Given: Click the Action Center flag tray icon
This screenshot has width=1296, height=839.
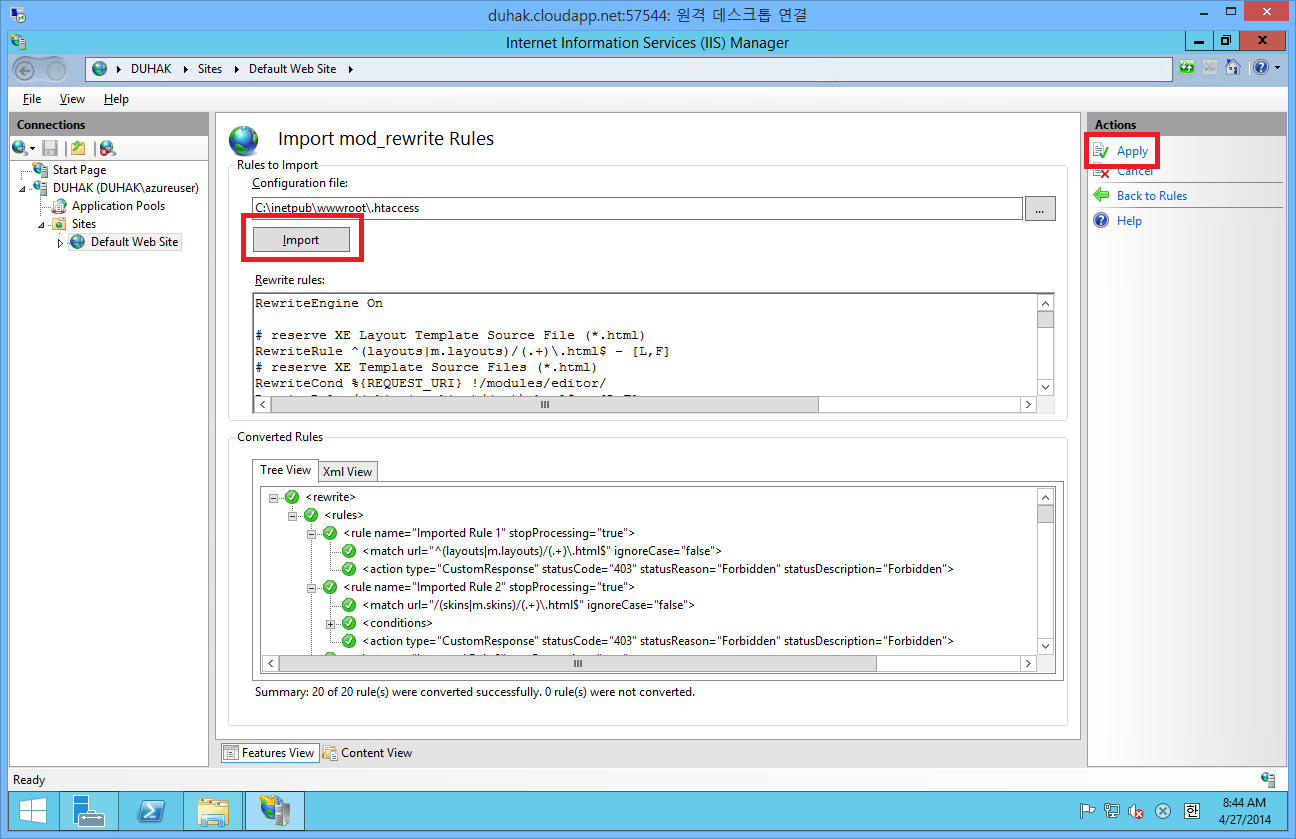Looking at the screenshot, I should (x=1089, y=811).
